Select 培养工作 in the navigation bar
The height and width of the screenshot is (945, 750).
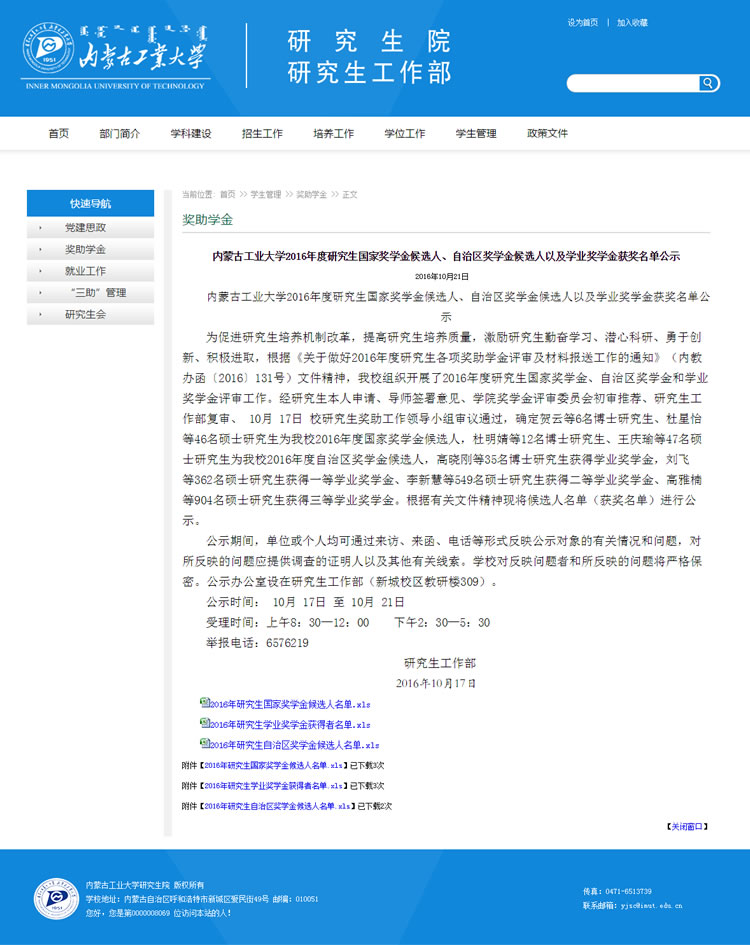333,134
